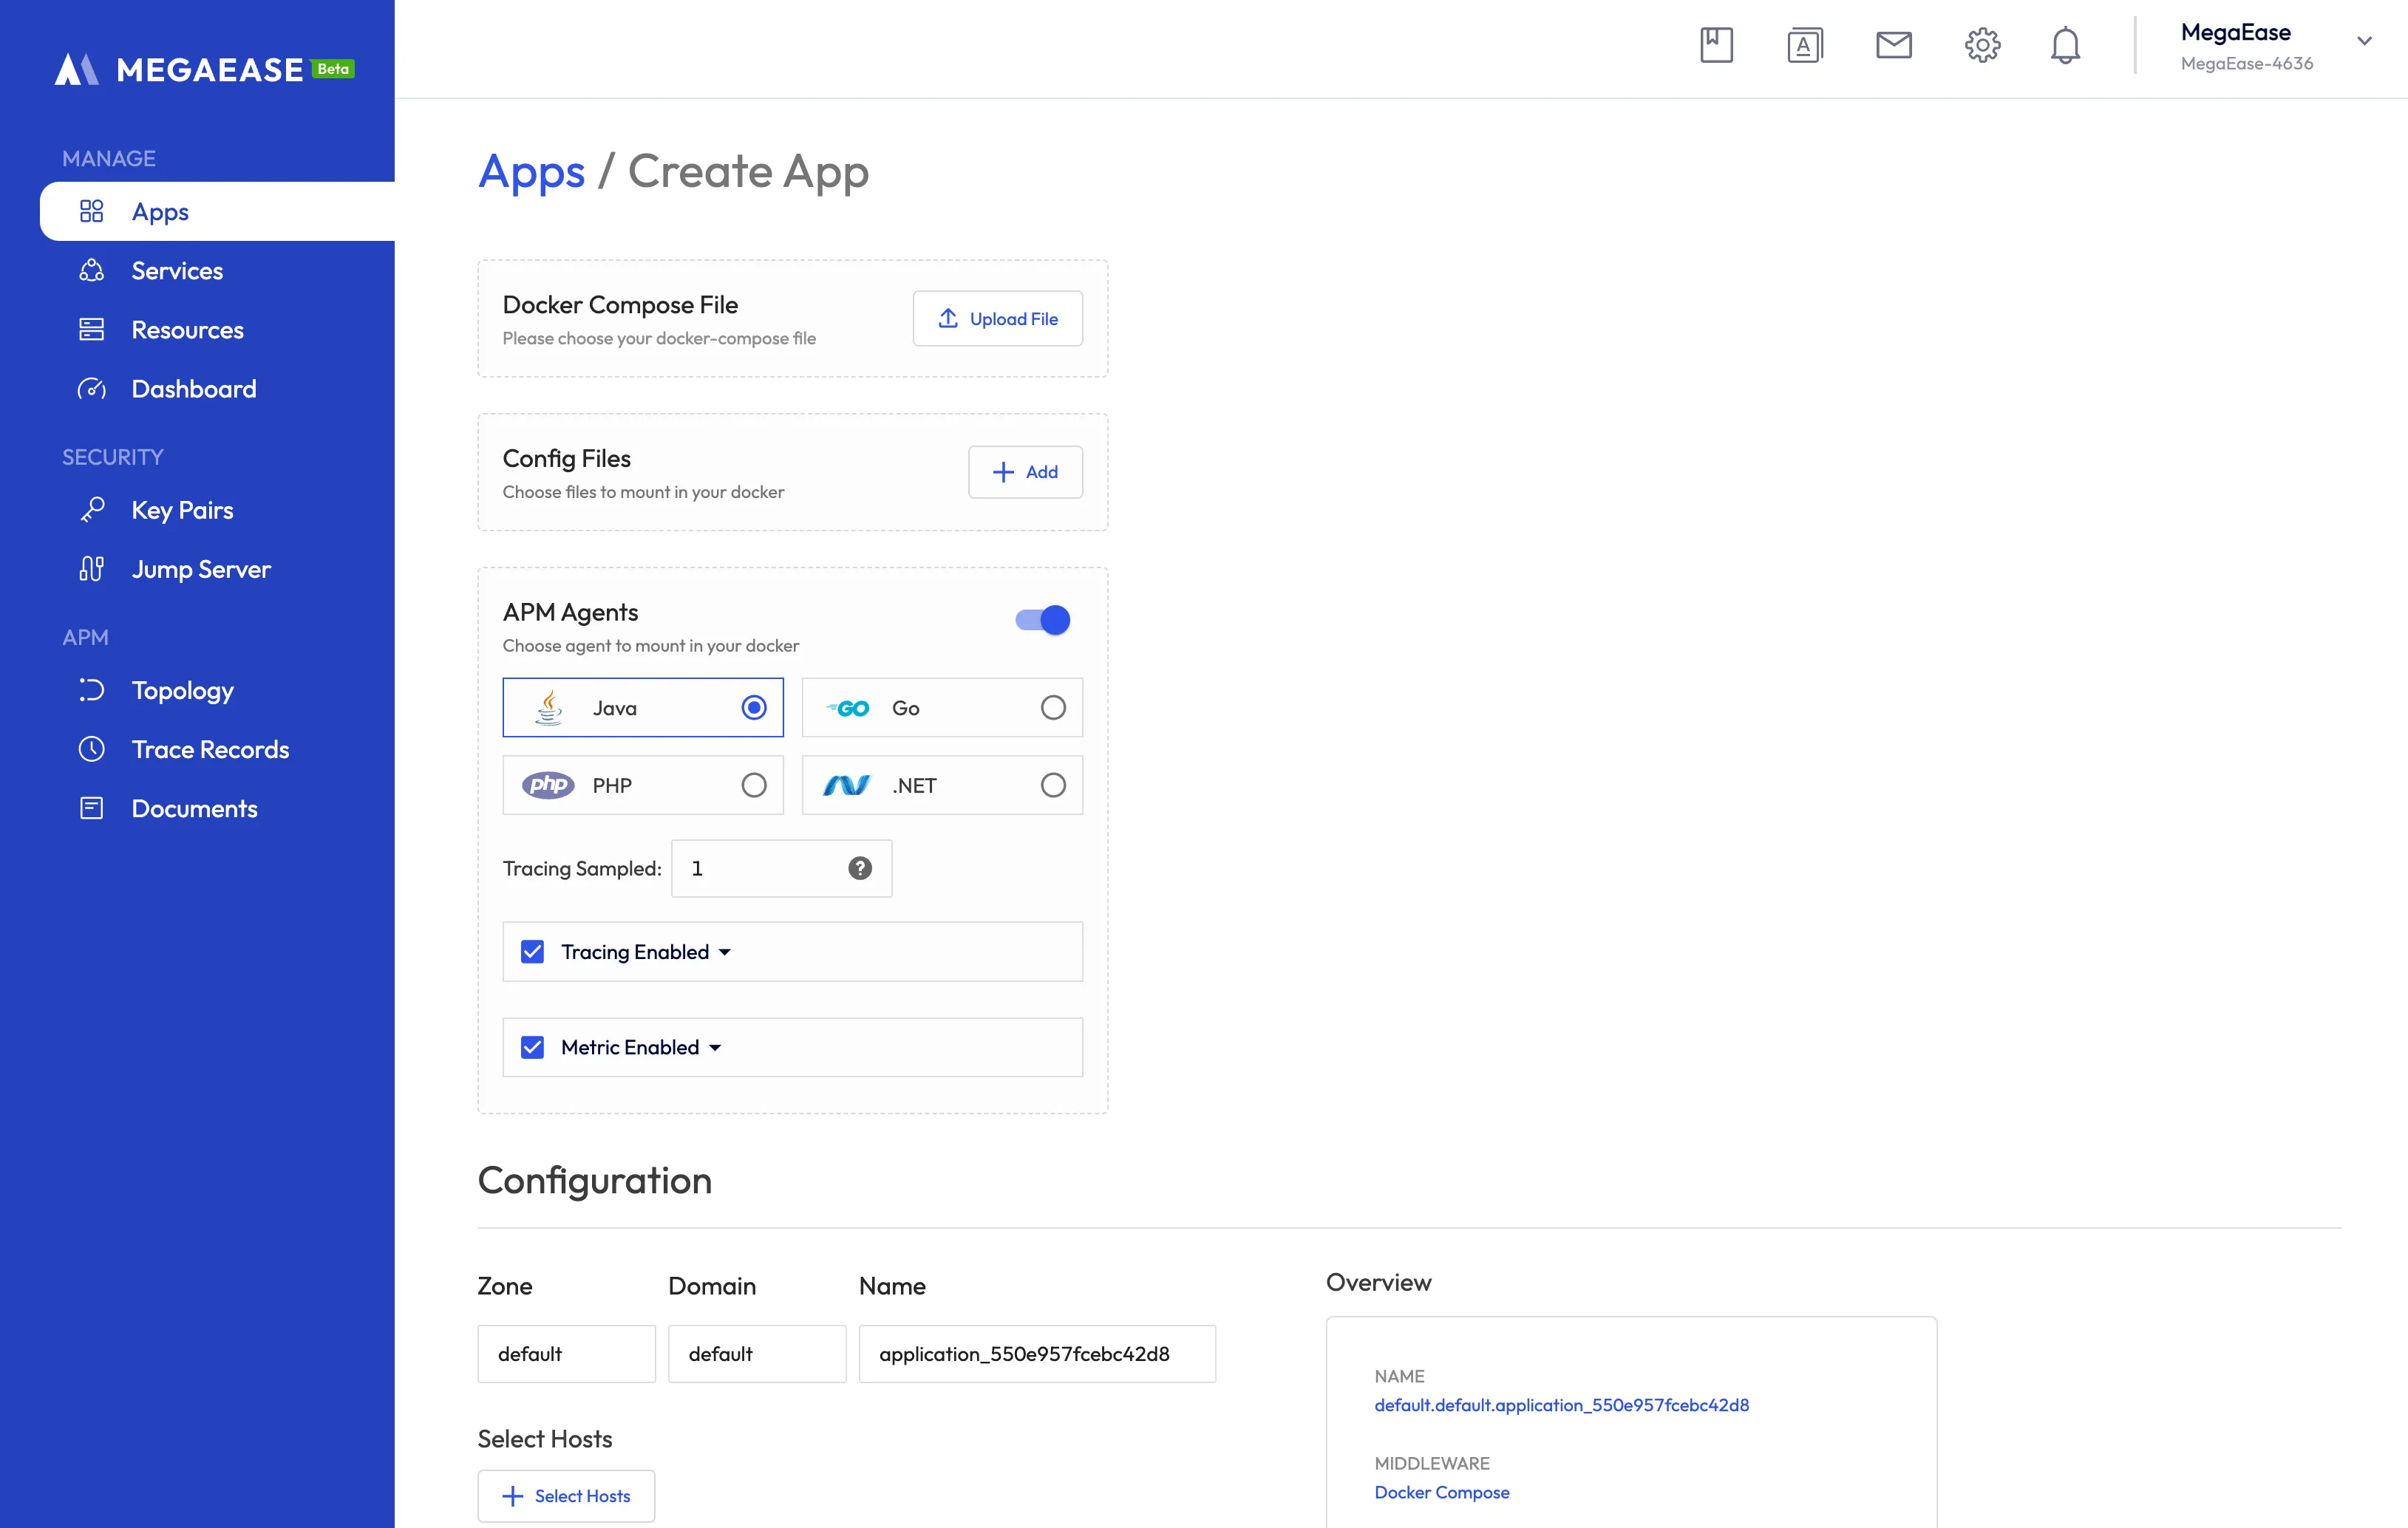Navigate to Dashboard menu item

[217, 389]
